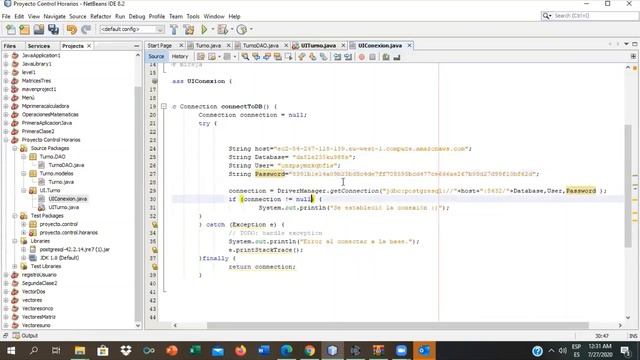Screen dimensions: 640x360
Task: Collapse the Libraries node
Action: click(x=15, y=241)
